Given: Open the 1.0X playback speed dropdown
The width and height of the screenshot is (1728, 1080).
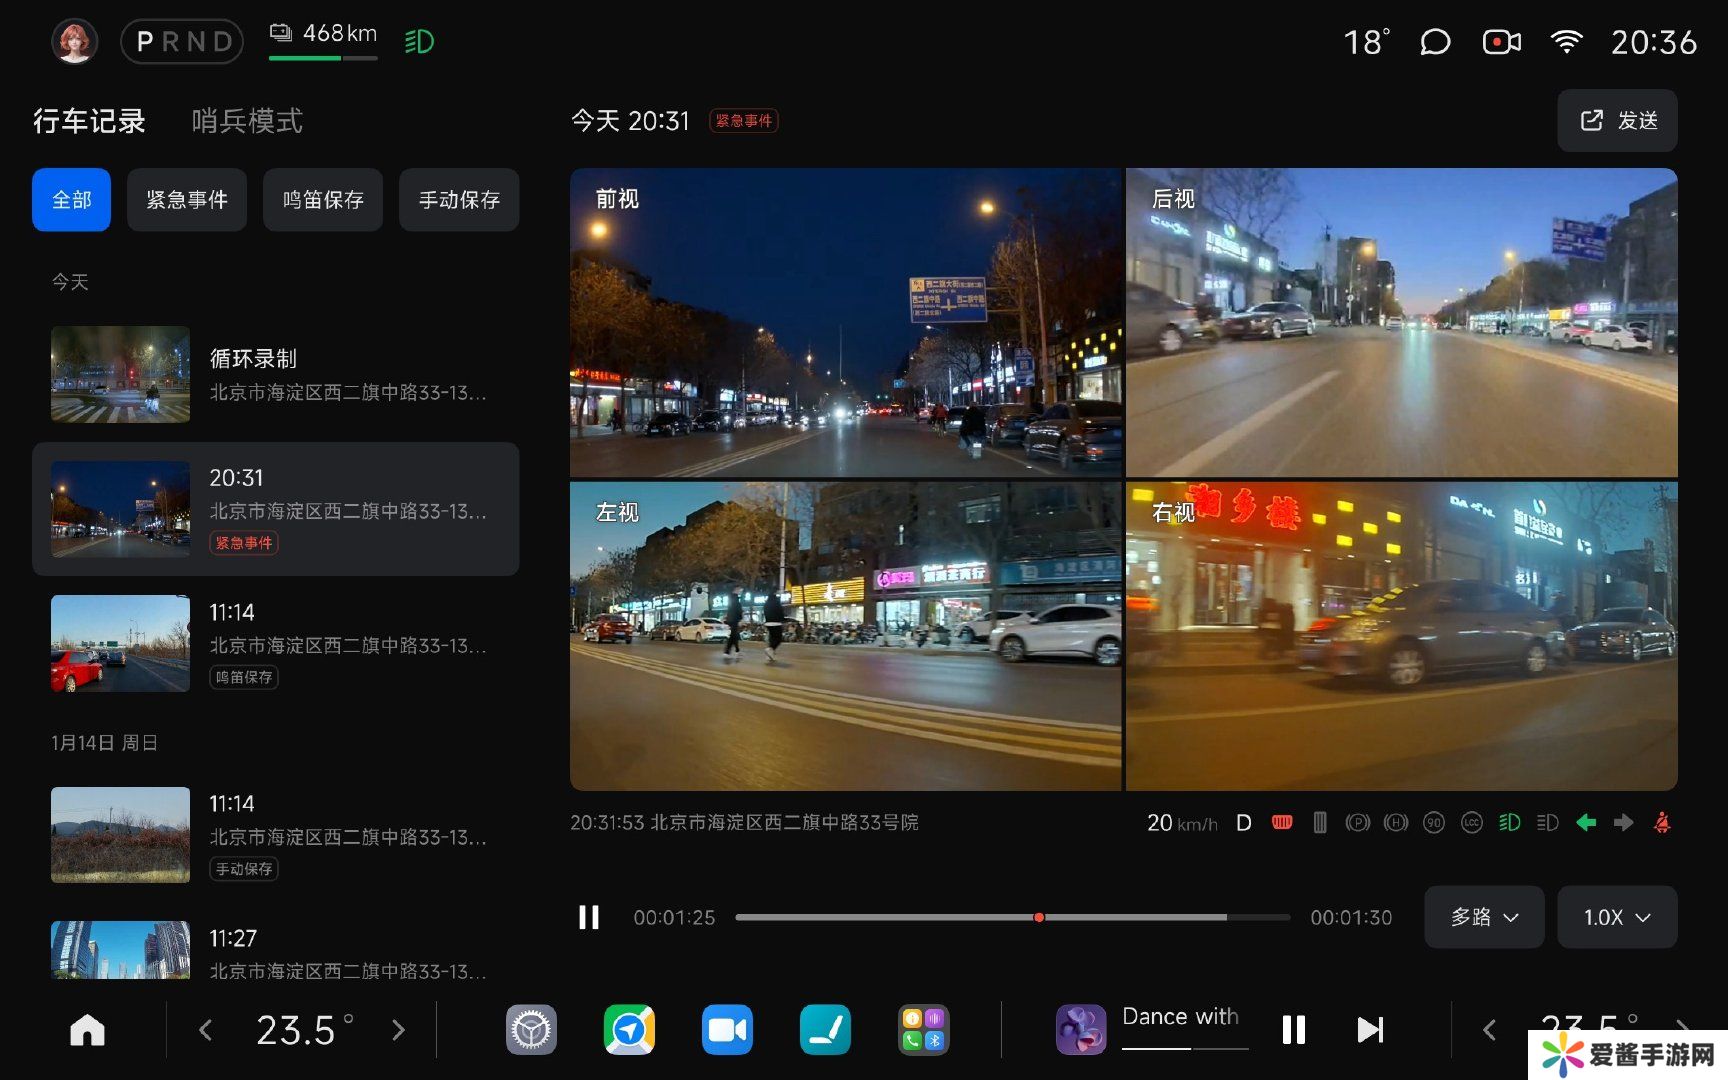Looking at the screenshot, I should (x=1616, y=917).
